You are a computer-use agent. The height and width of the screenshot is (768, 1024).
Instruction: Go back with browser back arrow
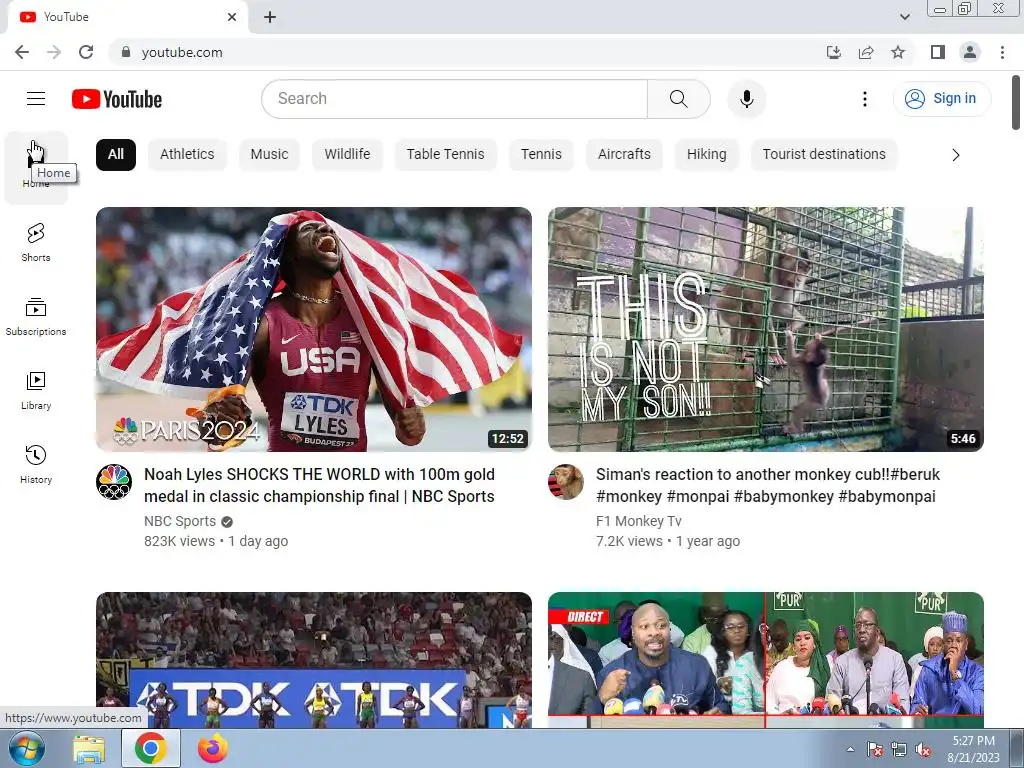click(x=22, y=52)
